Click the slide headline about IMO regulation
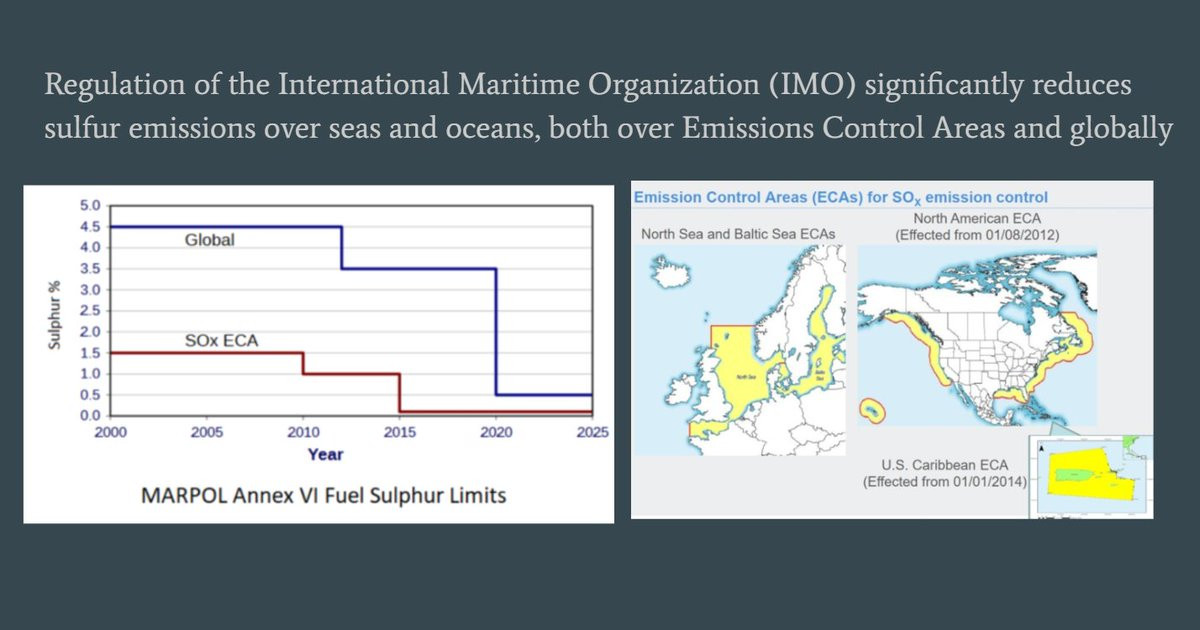The image size is (1200, 630). coord(607,107)
